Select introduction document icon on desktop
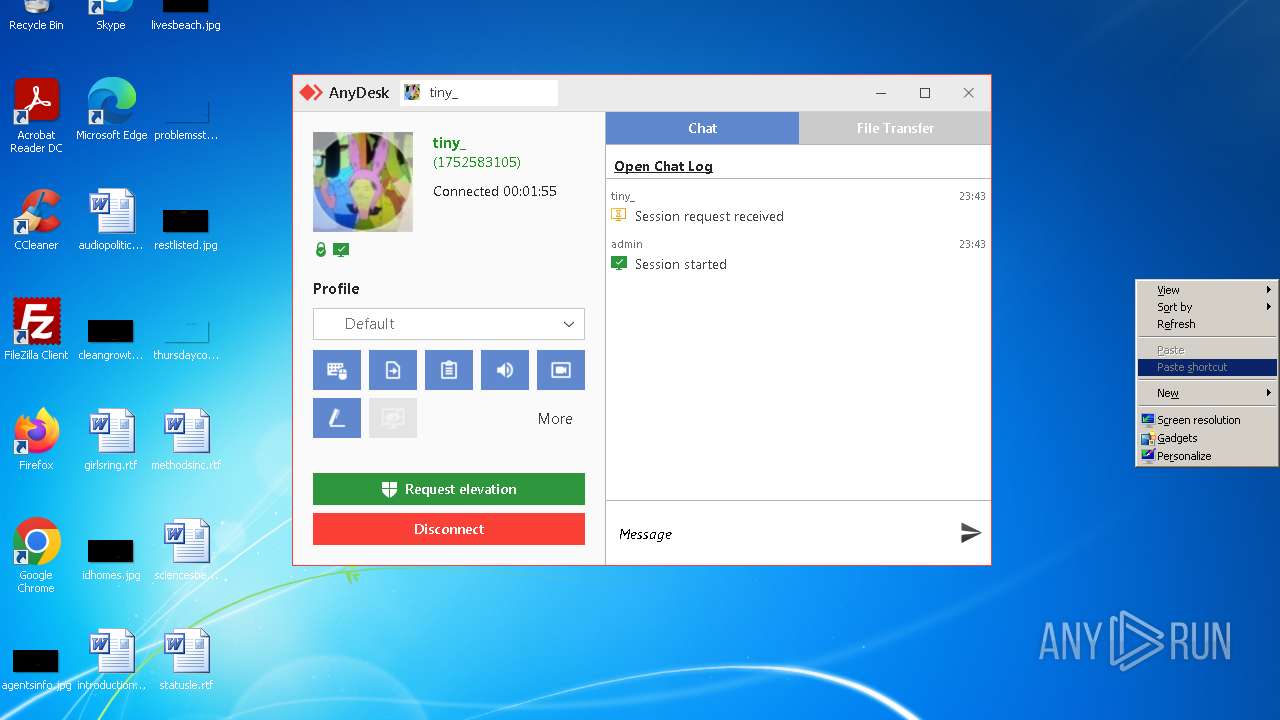 coord(111,660)
